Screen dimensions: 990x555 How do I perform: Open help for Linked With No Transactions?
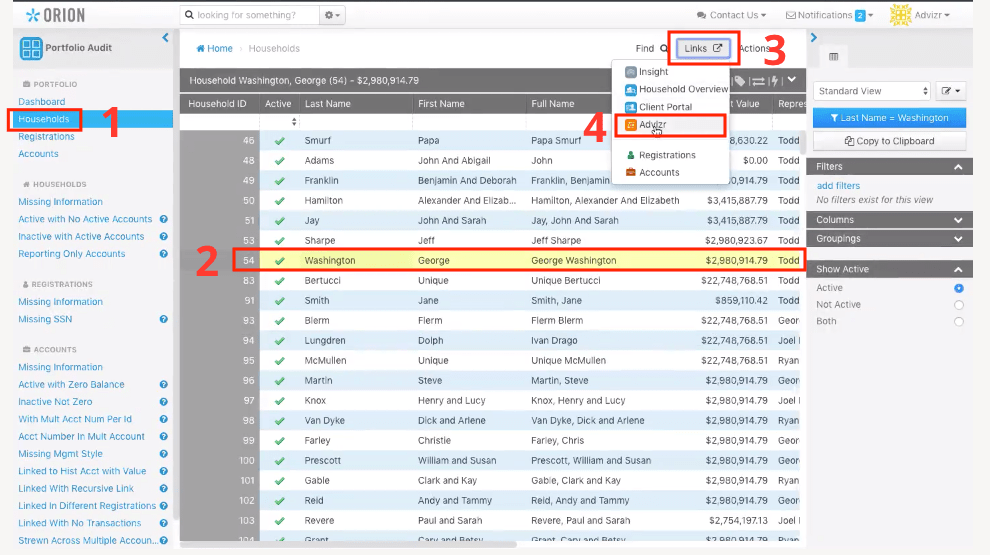click(x=164, y=523)
